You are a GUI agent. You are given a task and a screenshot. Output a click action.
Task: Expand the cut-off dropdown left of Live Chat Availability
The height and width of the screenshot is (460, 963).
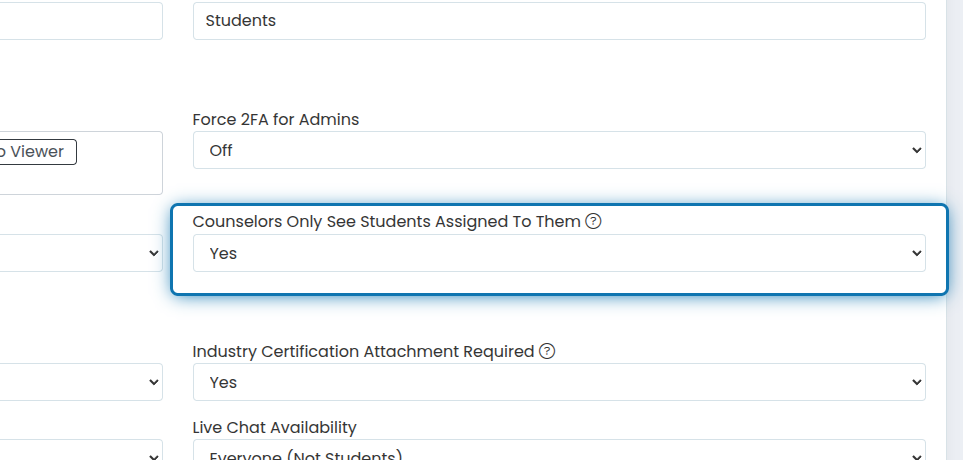click(81, 450)
